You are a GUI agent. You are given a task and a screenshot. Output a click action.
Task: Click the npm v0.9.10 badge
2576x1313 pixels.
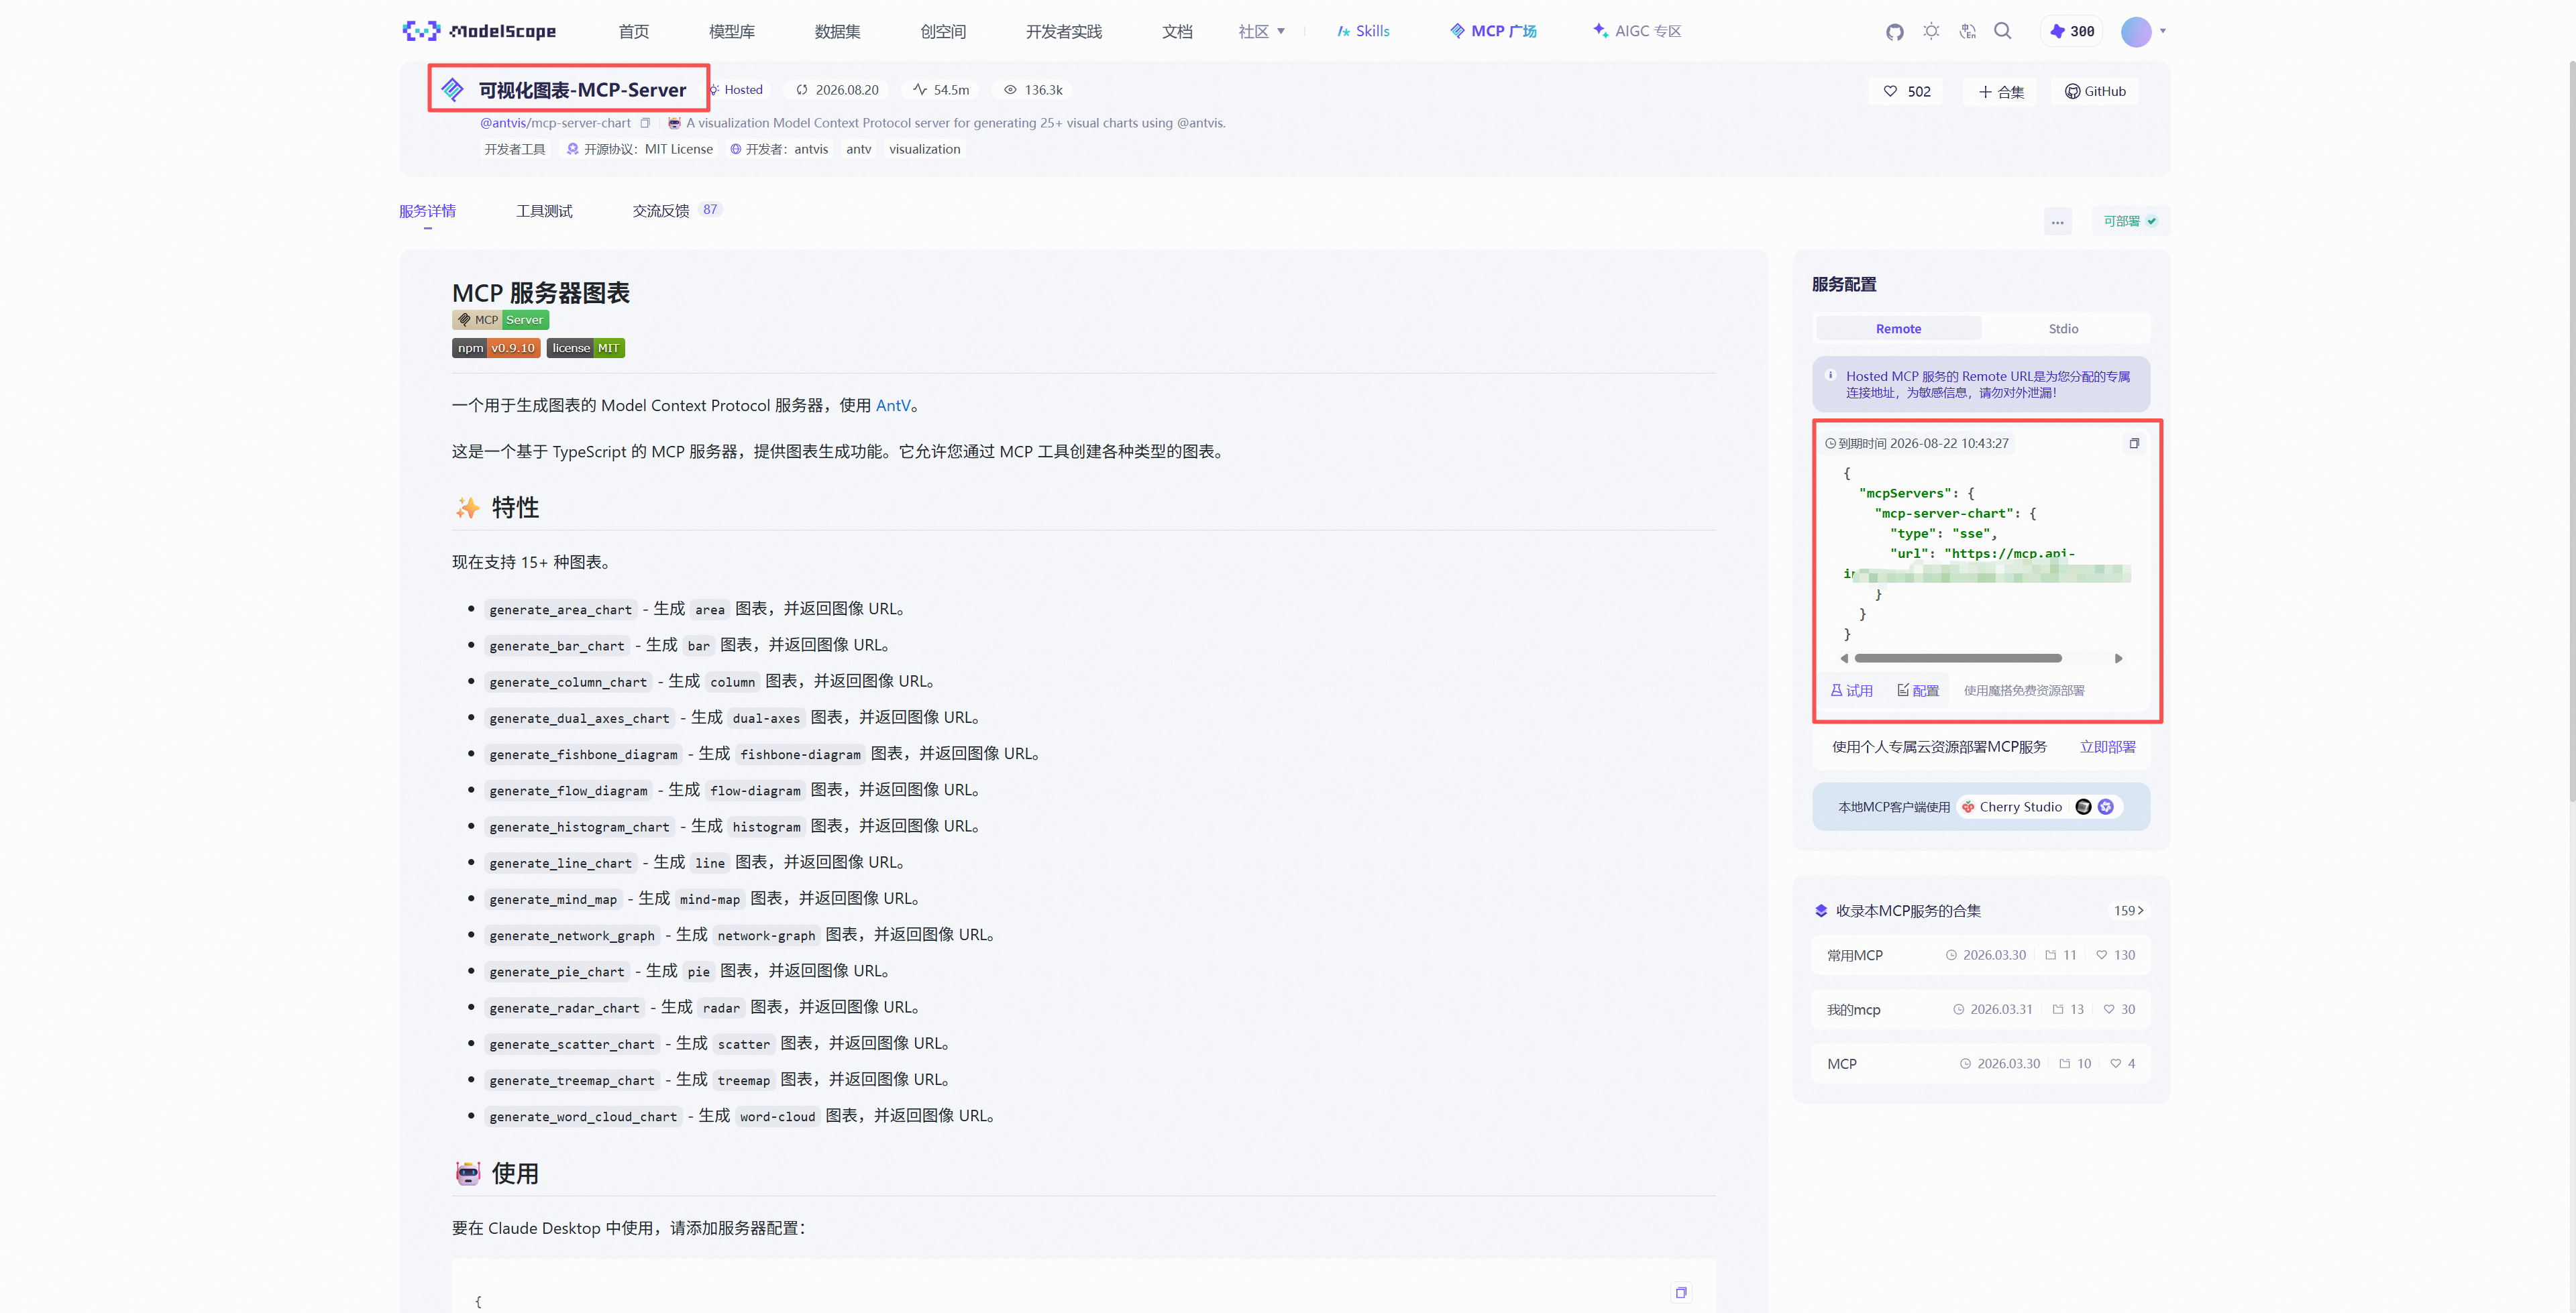496,347
